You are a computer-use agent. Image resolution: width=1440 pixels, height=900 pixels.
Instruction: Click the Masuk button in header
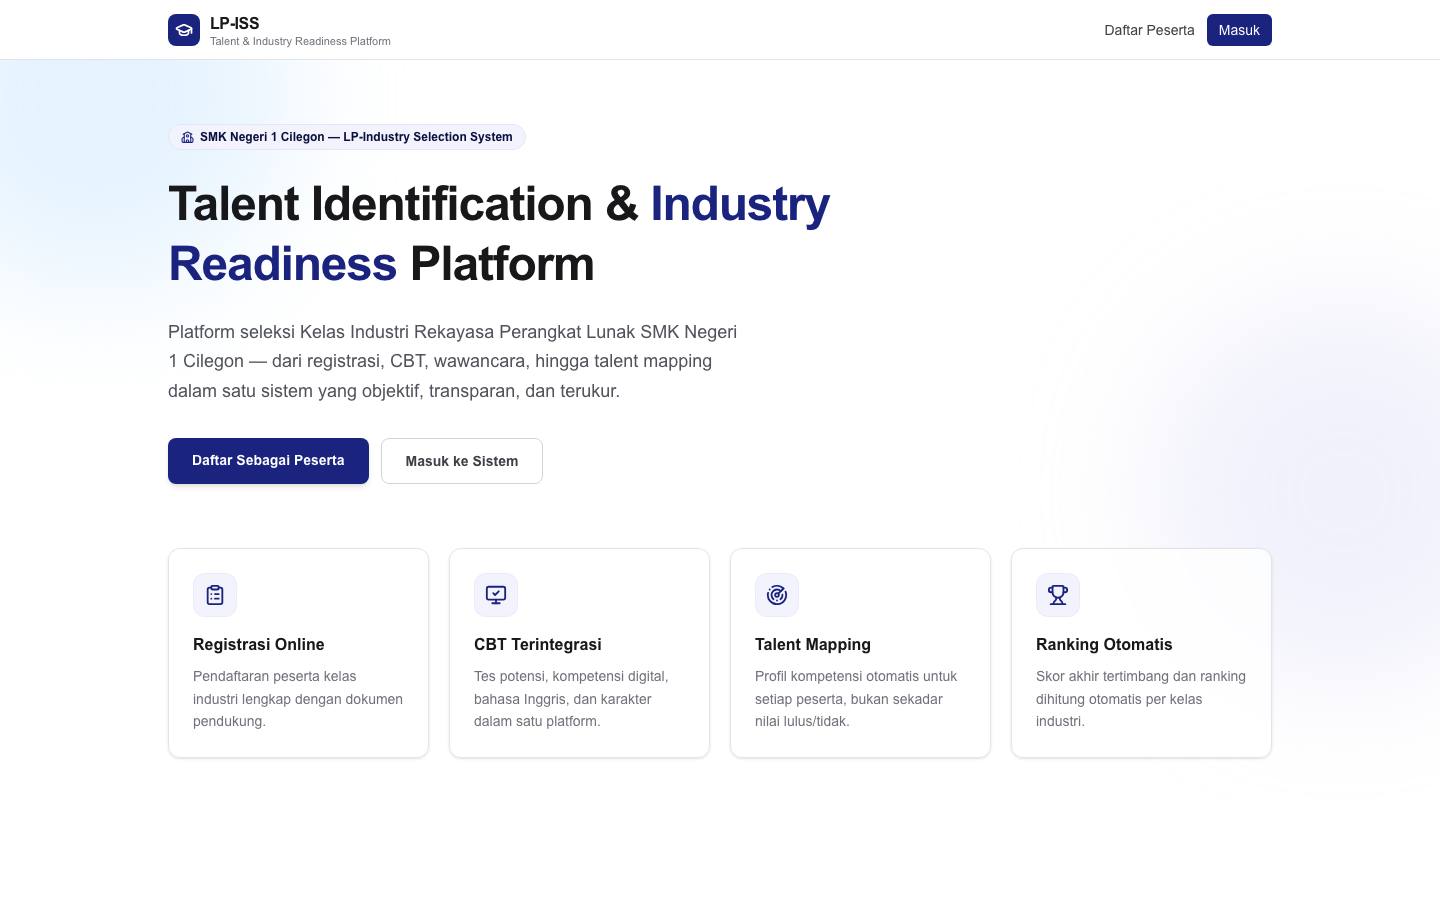point(1239,30)
